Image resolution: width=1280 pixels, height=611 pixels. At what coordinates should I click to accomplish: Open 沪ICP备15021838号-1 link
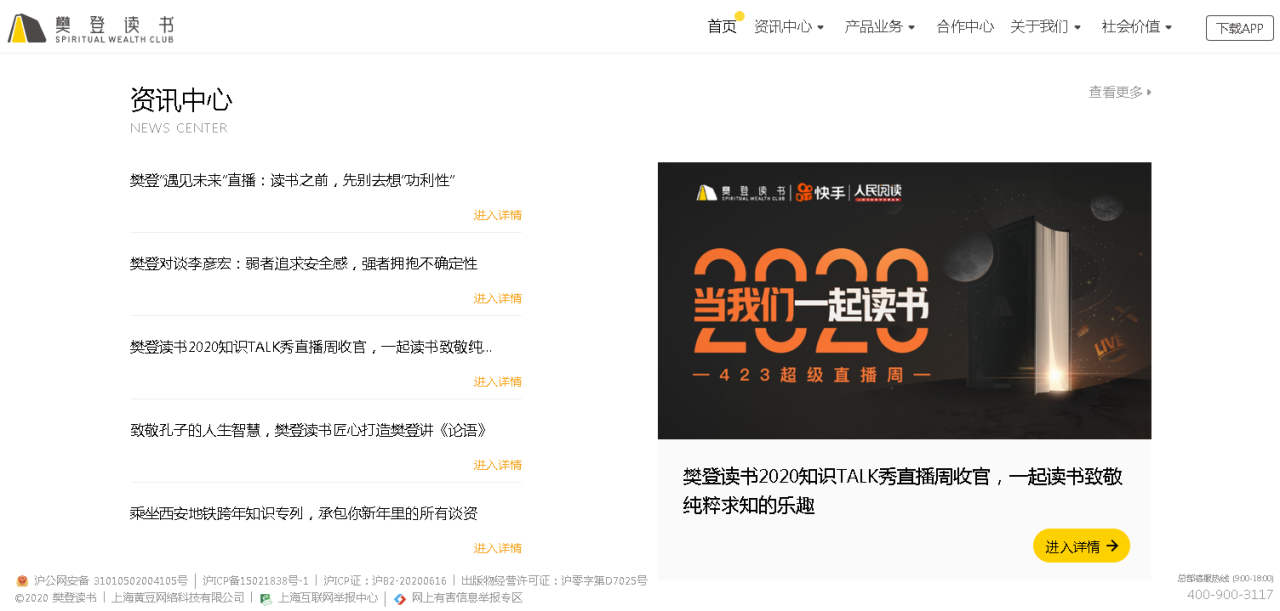point(255,581)
